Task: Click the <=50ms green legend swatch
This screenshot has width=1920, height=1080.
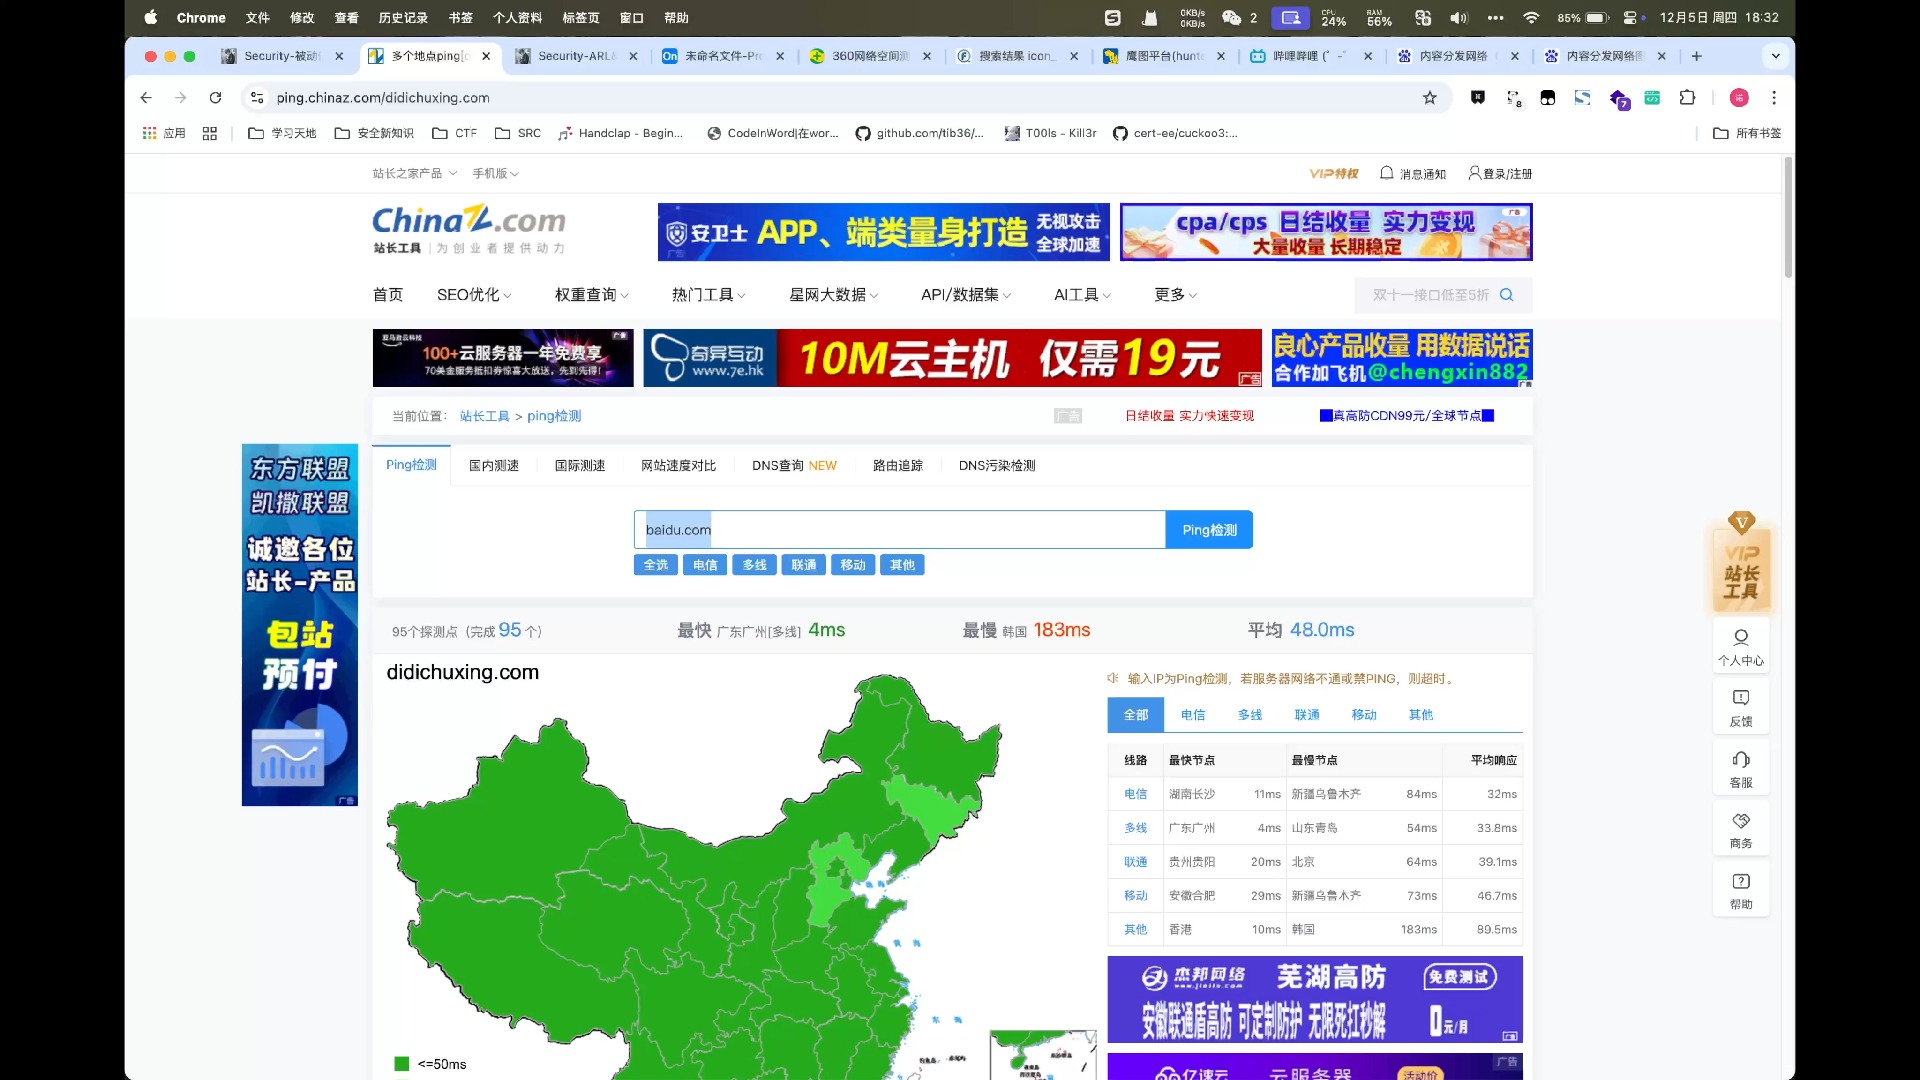Action: pos(402,1064)
